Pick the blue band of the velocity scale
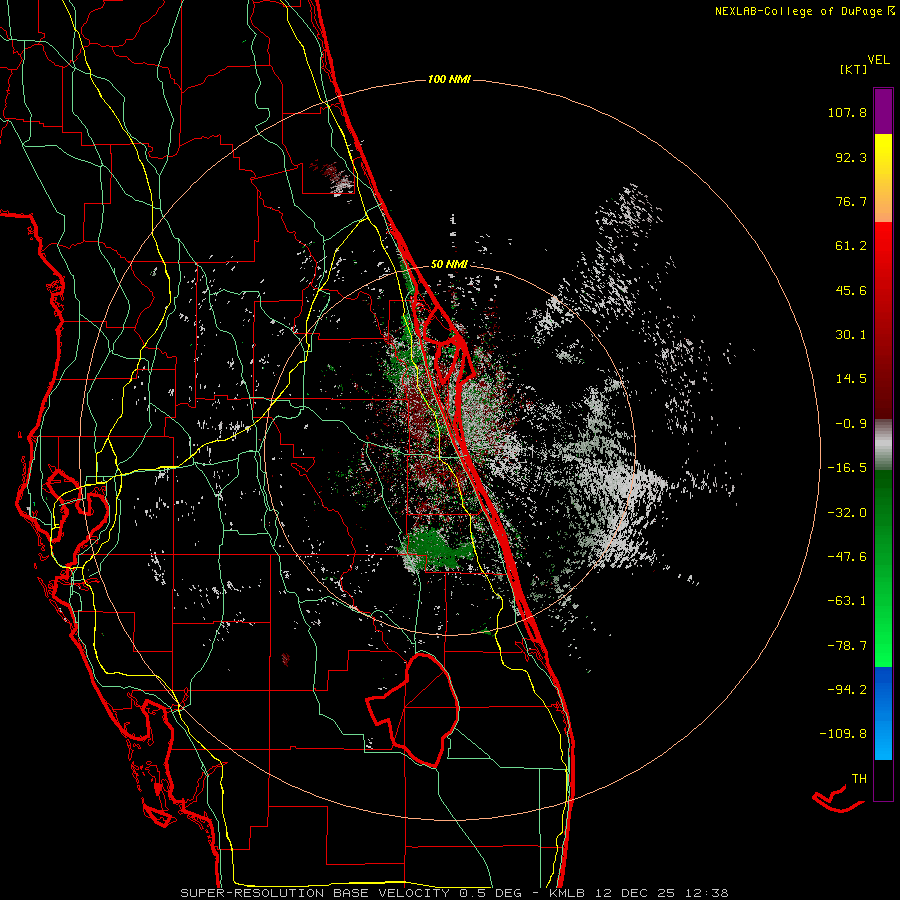900x900 pixels. coord(883,713)
